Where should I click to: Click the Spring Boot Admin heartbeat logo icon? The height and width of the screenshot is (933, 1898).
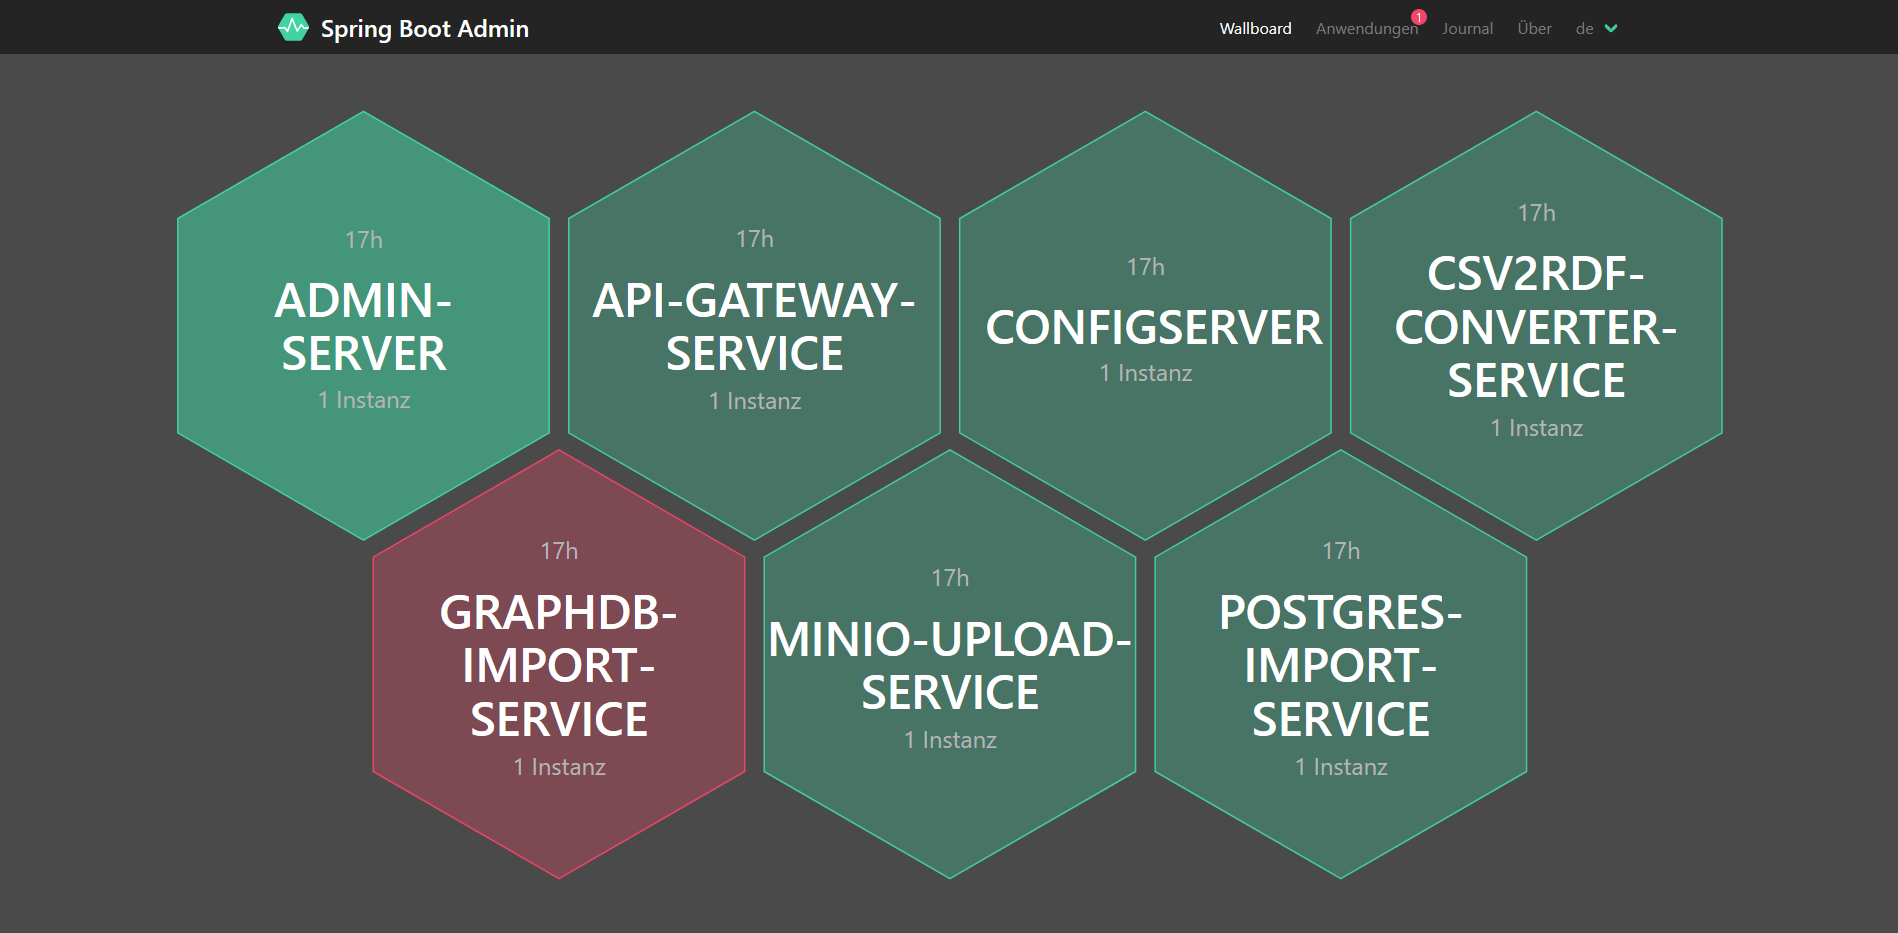click(293, 27)
